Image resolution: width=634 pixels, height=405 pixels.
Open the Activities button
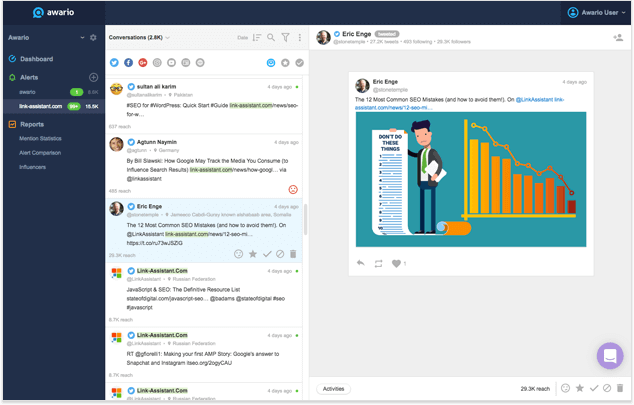click(334, 389)
